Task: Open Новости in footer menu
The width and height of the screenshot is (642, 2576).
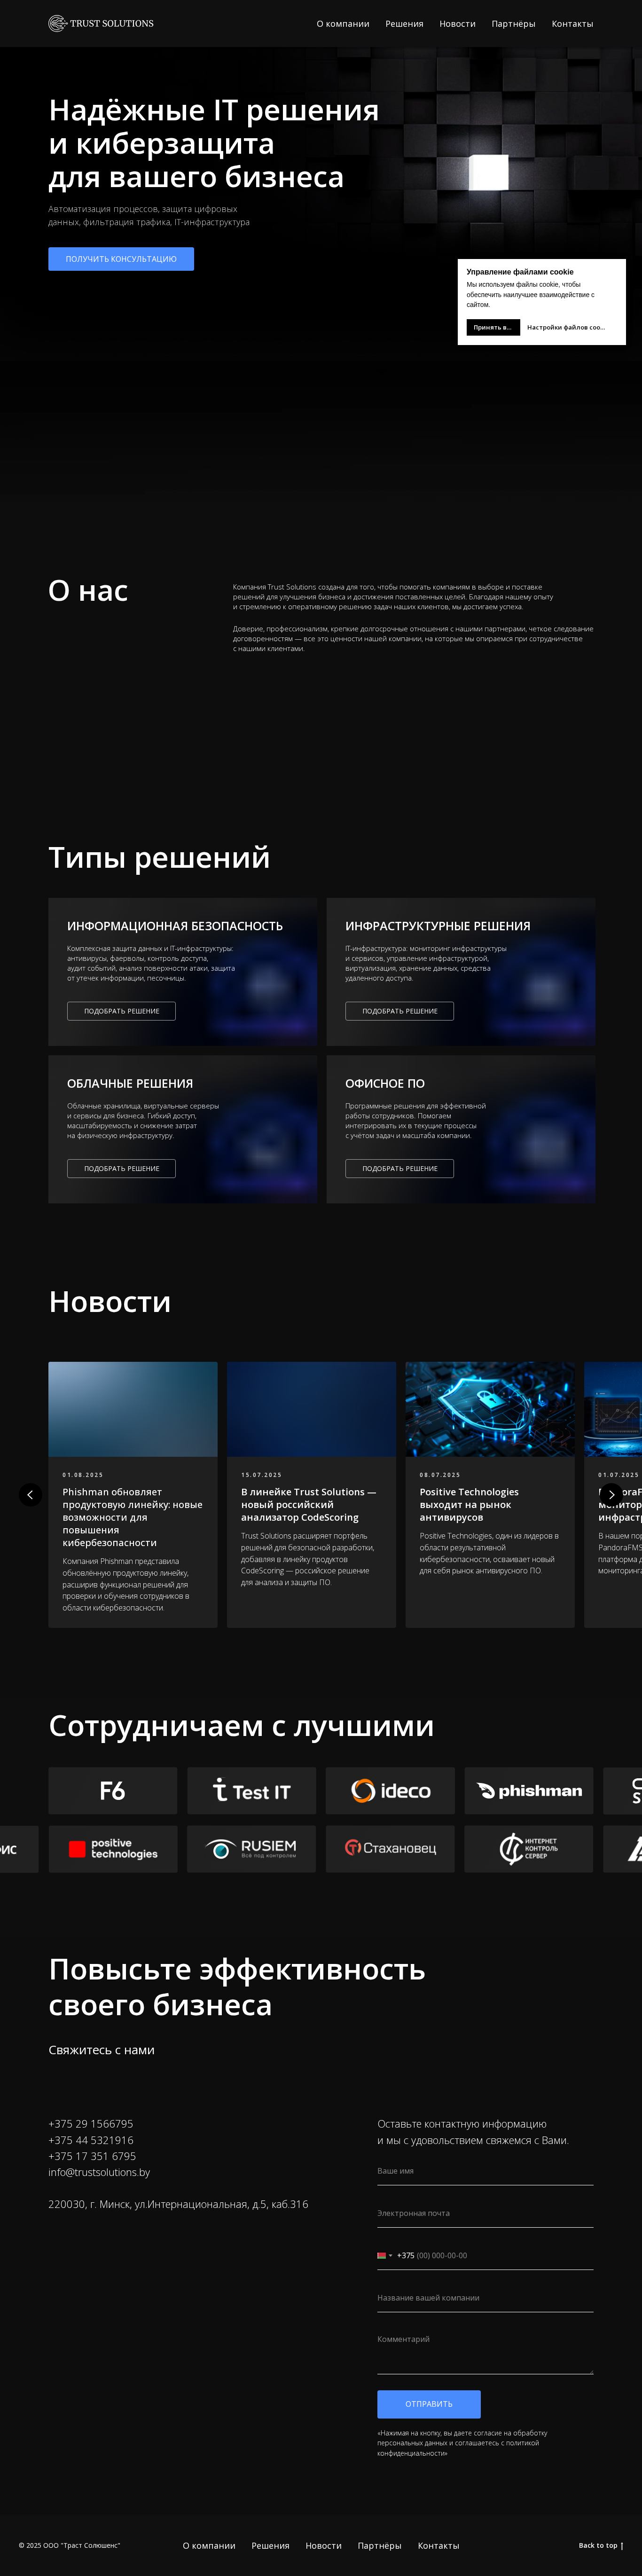Action: click(x=323, y=2545)
